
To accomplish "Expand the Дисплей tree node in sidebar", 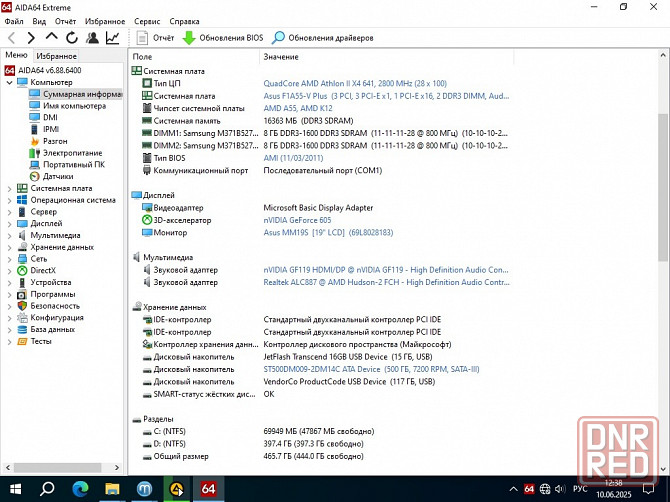I will pyautogui.click(x=9, y=223).
